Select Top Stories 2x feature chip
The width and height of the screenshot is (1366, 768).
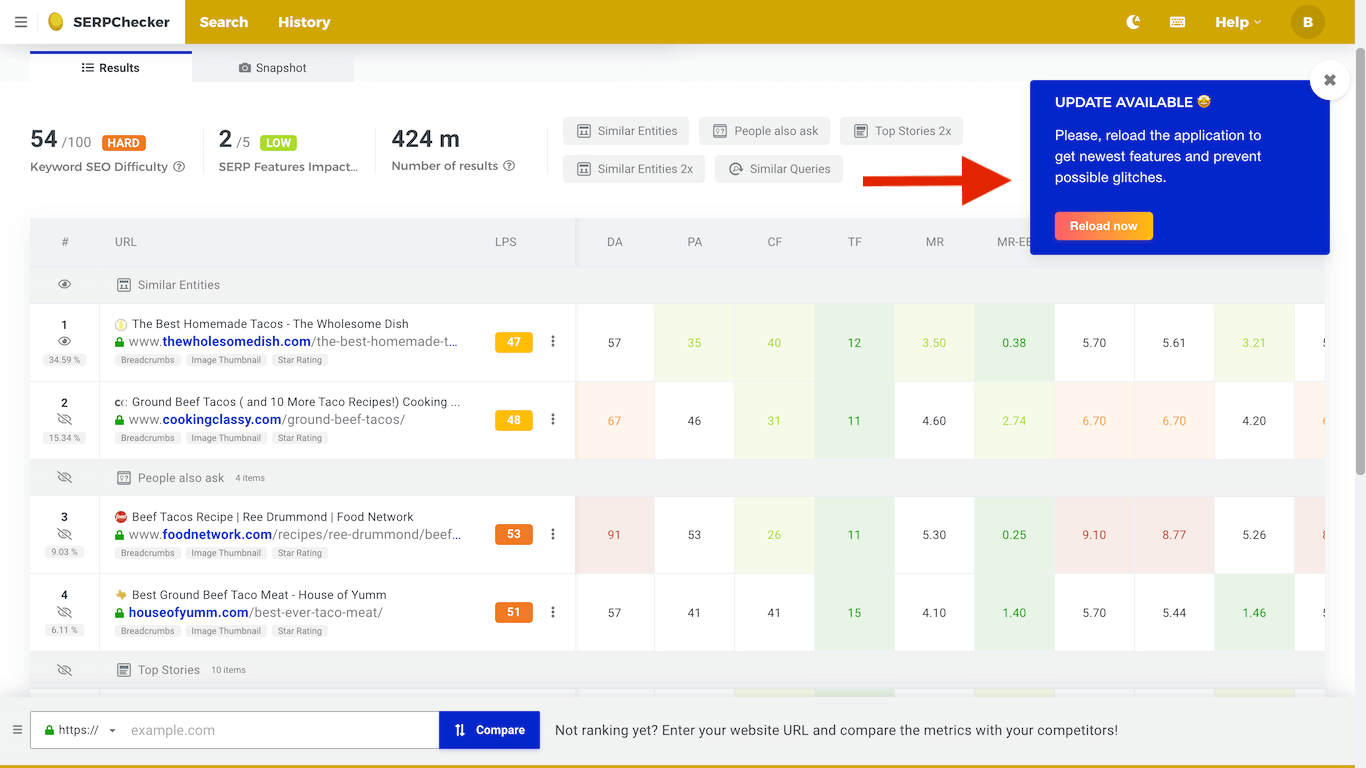pos(901,131)
